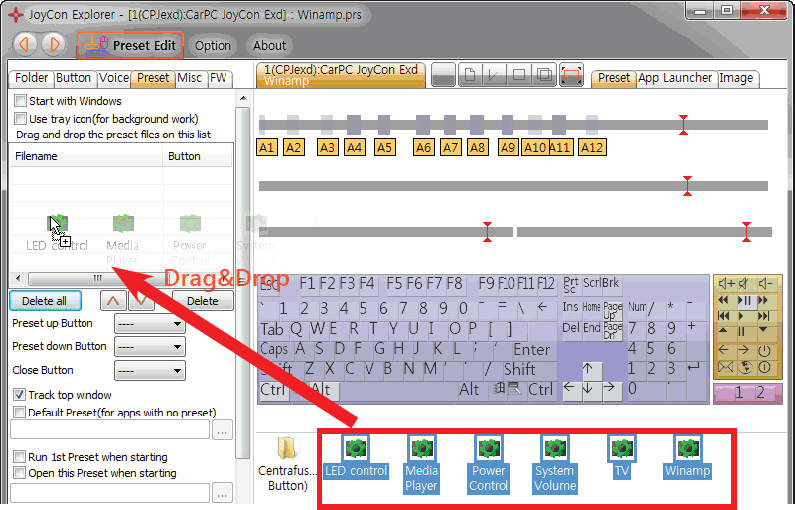The height and width of the screenshot is (510, 795).
Task: Click the single rectangle toolbar icon
Action: [x=519, y=76]
